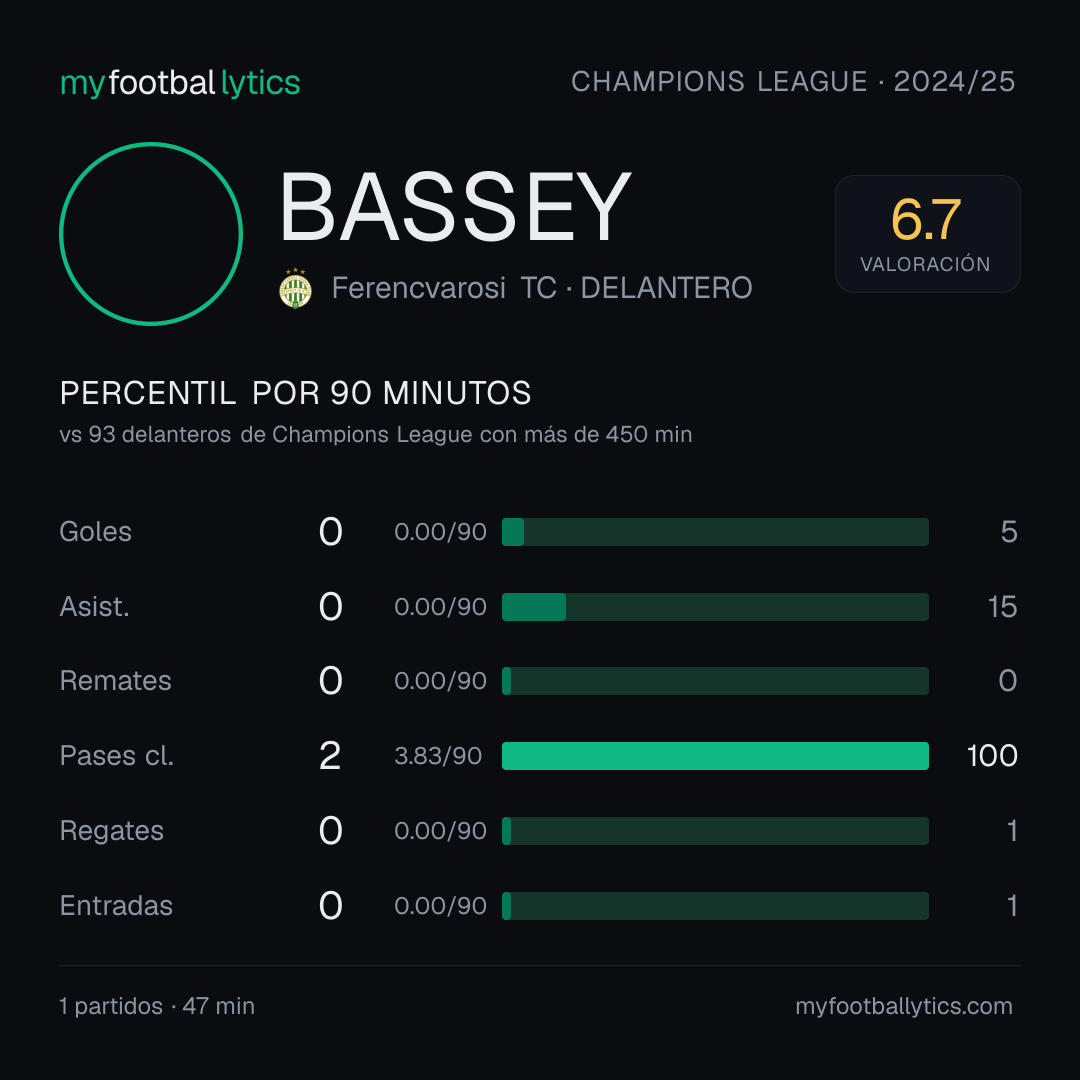Click the Asist. percentile bar
The image size is (1080, 1080).
click(x=715, y=607)
